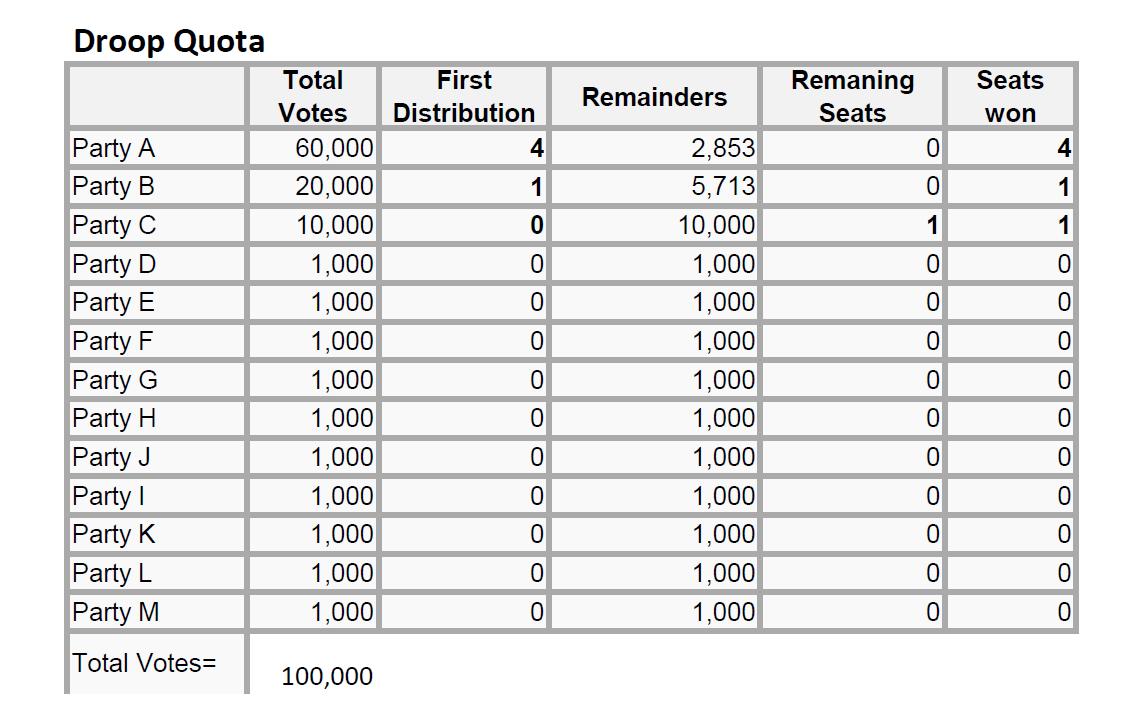Image resolution: width=1134 pixels, height=719 pixels.
Task: Select Party B remainder 5,713 cell
Action: 723,187
